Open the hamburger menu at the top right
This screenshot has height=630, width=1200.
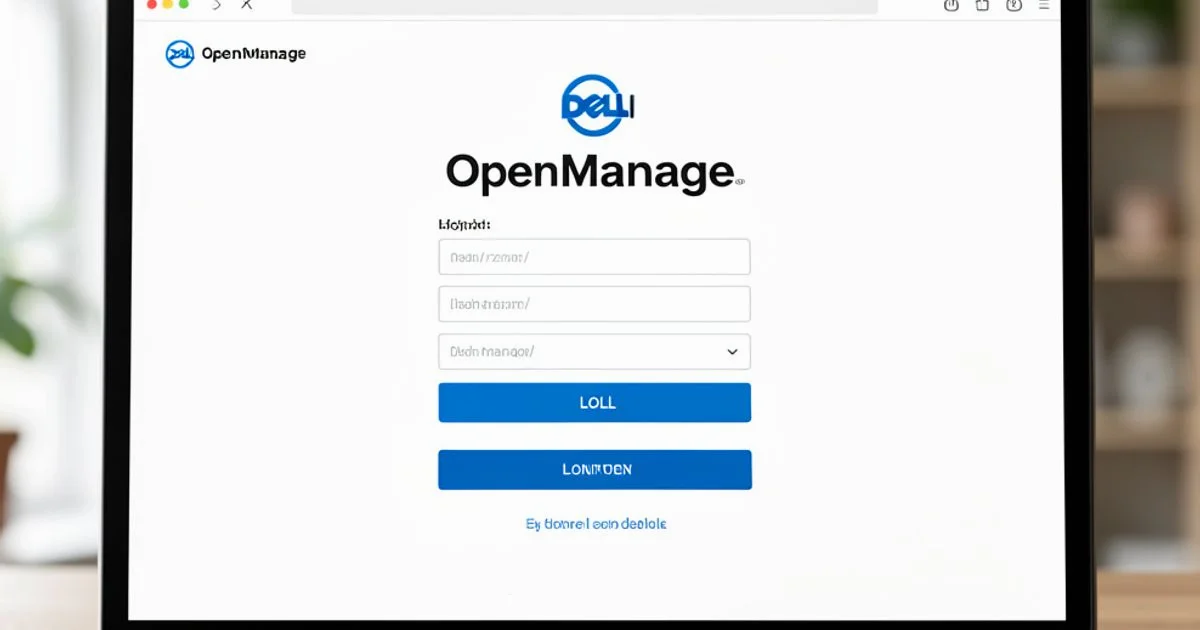[1043, 5]
